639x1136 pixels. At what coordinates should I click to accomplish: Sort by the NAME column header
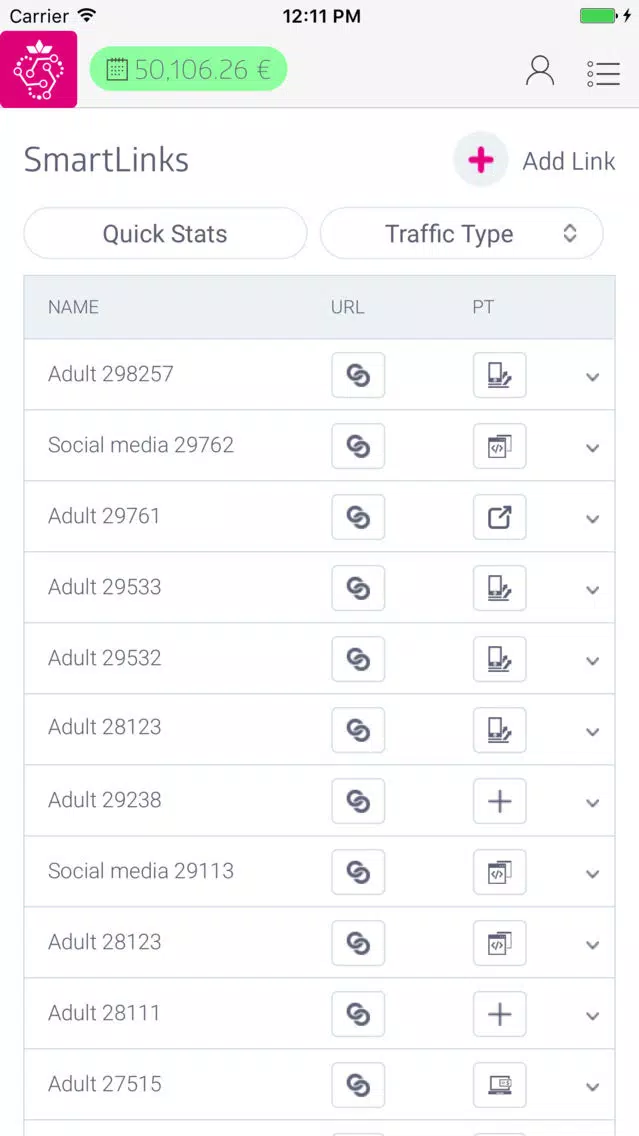(73, 306)
